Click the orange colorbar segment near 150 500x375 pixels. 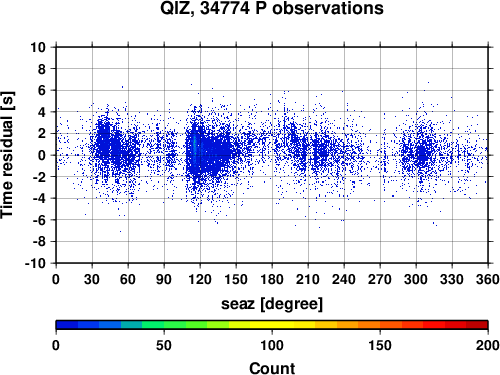pyautogui.click(x=380, y=325)
